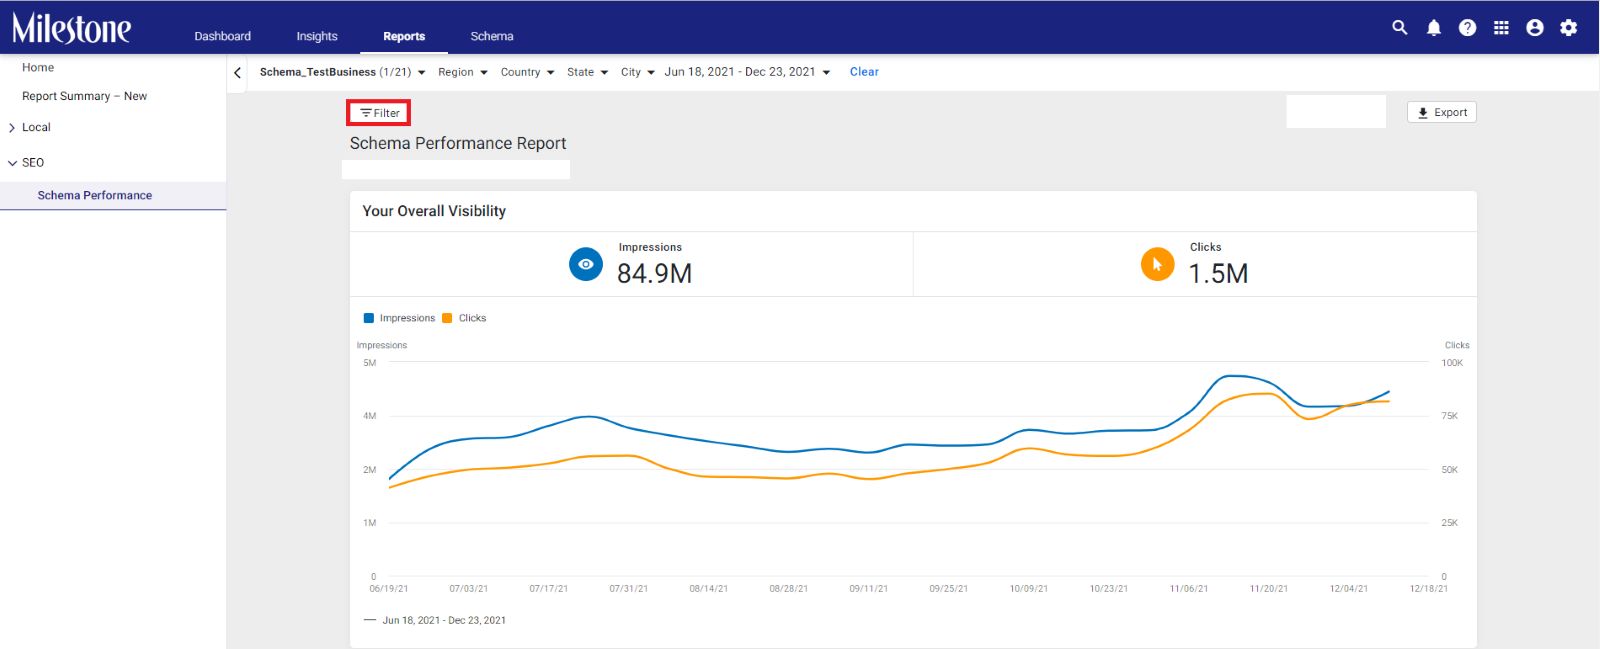Click the Milestone logo

coord(71,28)
